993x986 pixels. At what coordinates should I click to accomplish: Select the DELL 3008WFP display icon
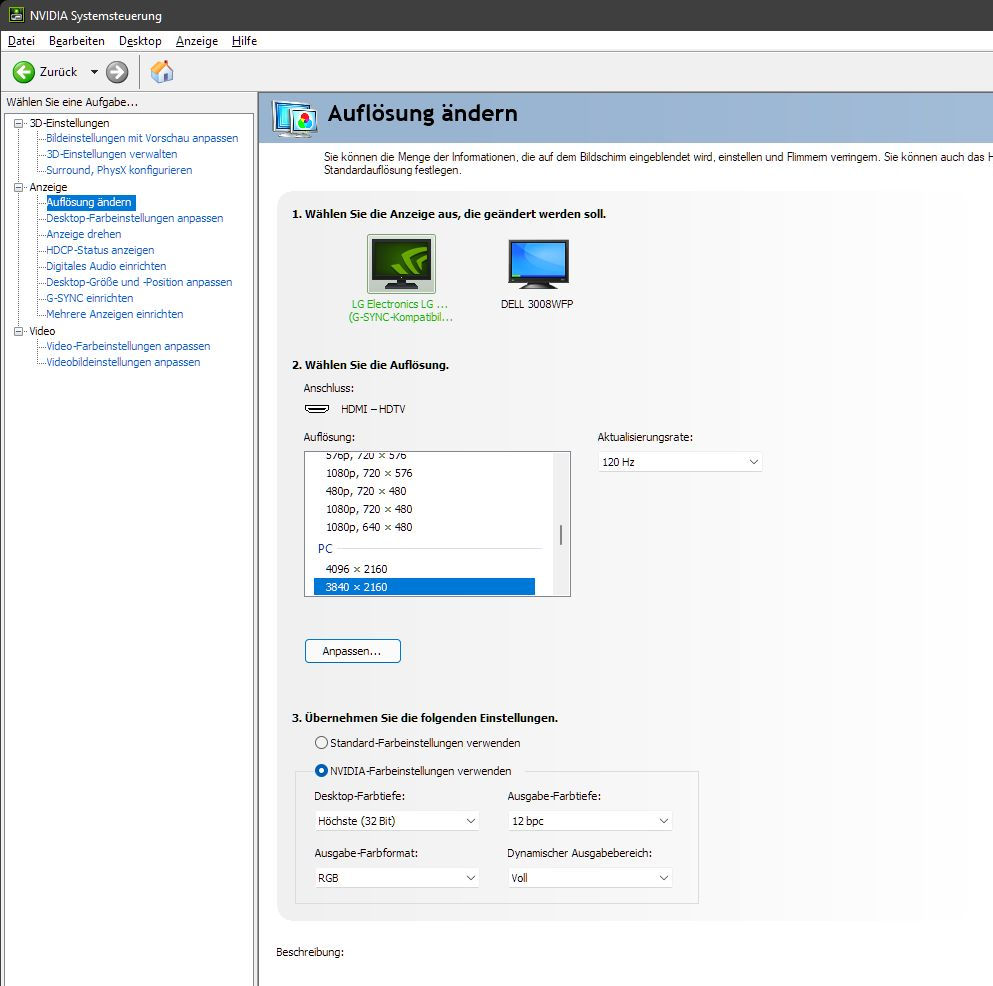[x=538, y=264]
